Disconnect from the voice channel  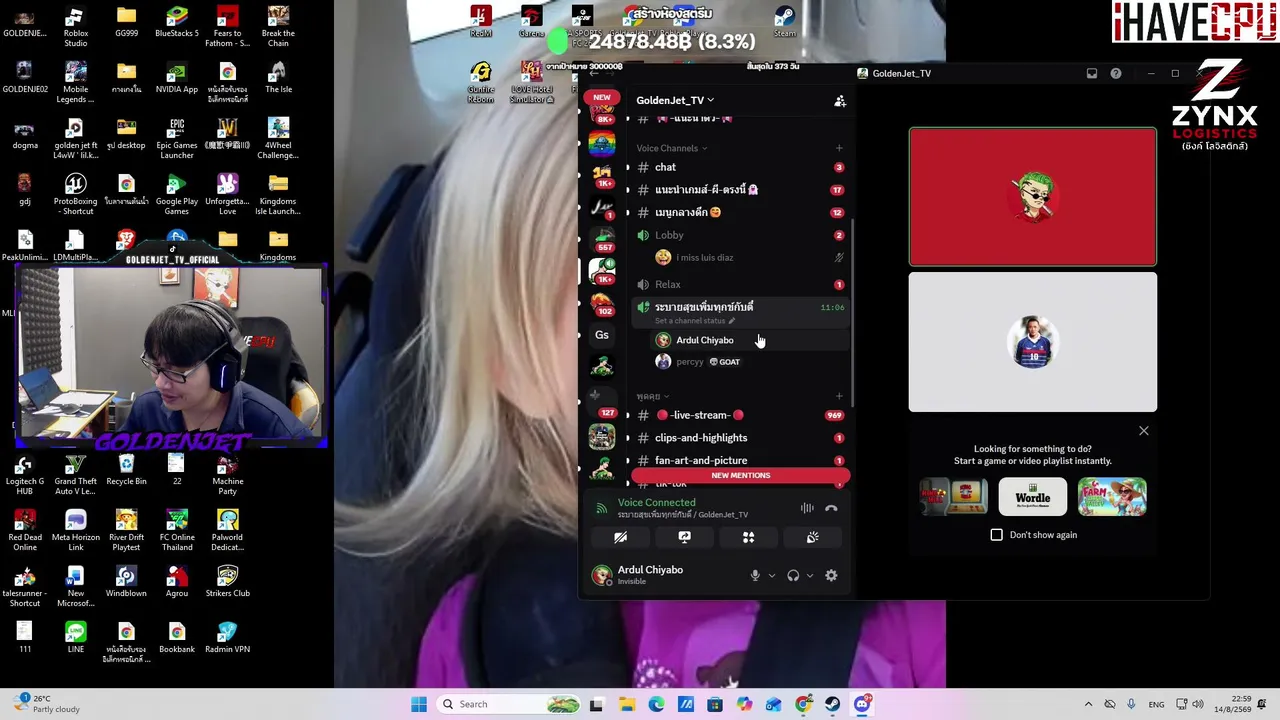pos(831,508)
